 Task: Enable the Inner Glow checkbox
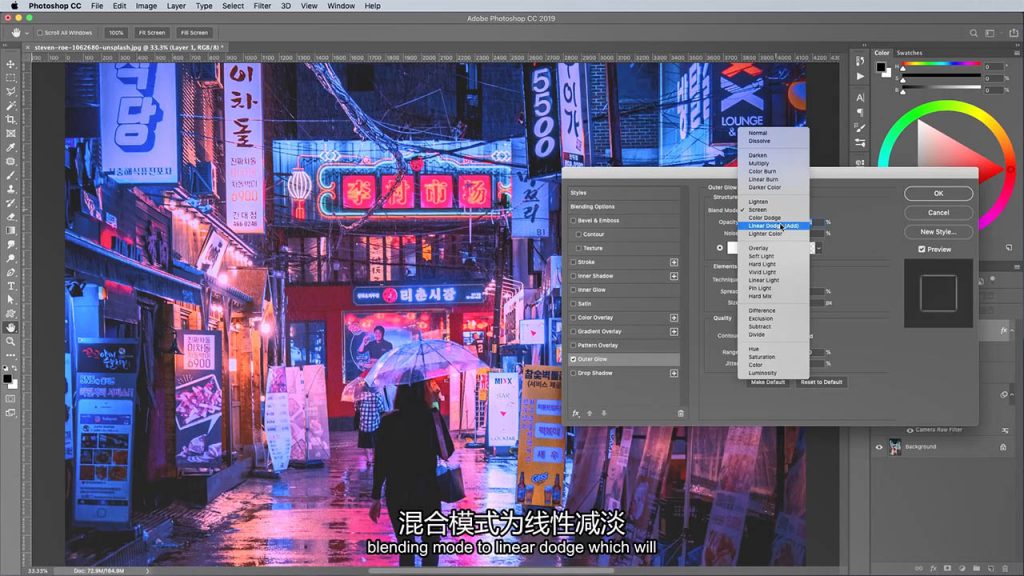pyautogui.click(x=573, y=290)
